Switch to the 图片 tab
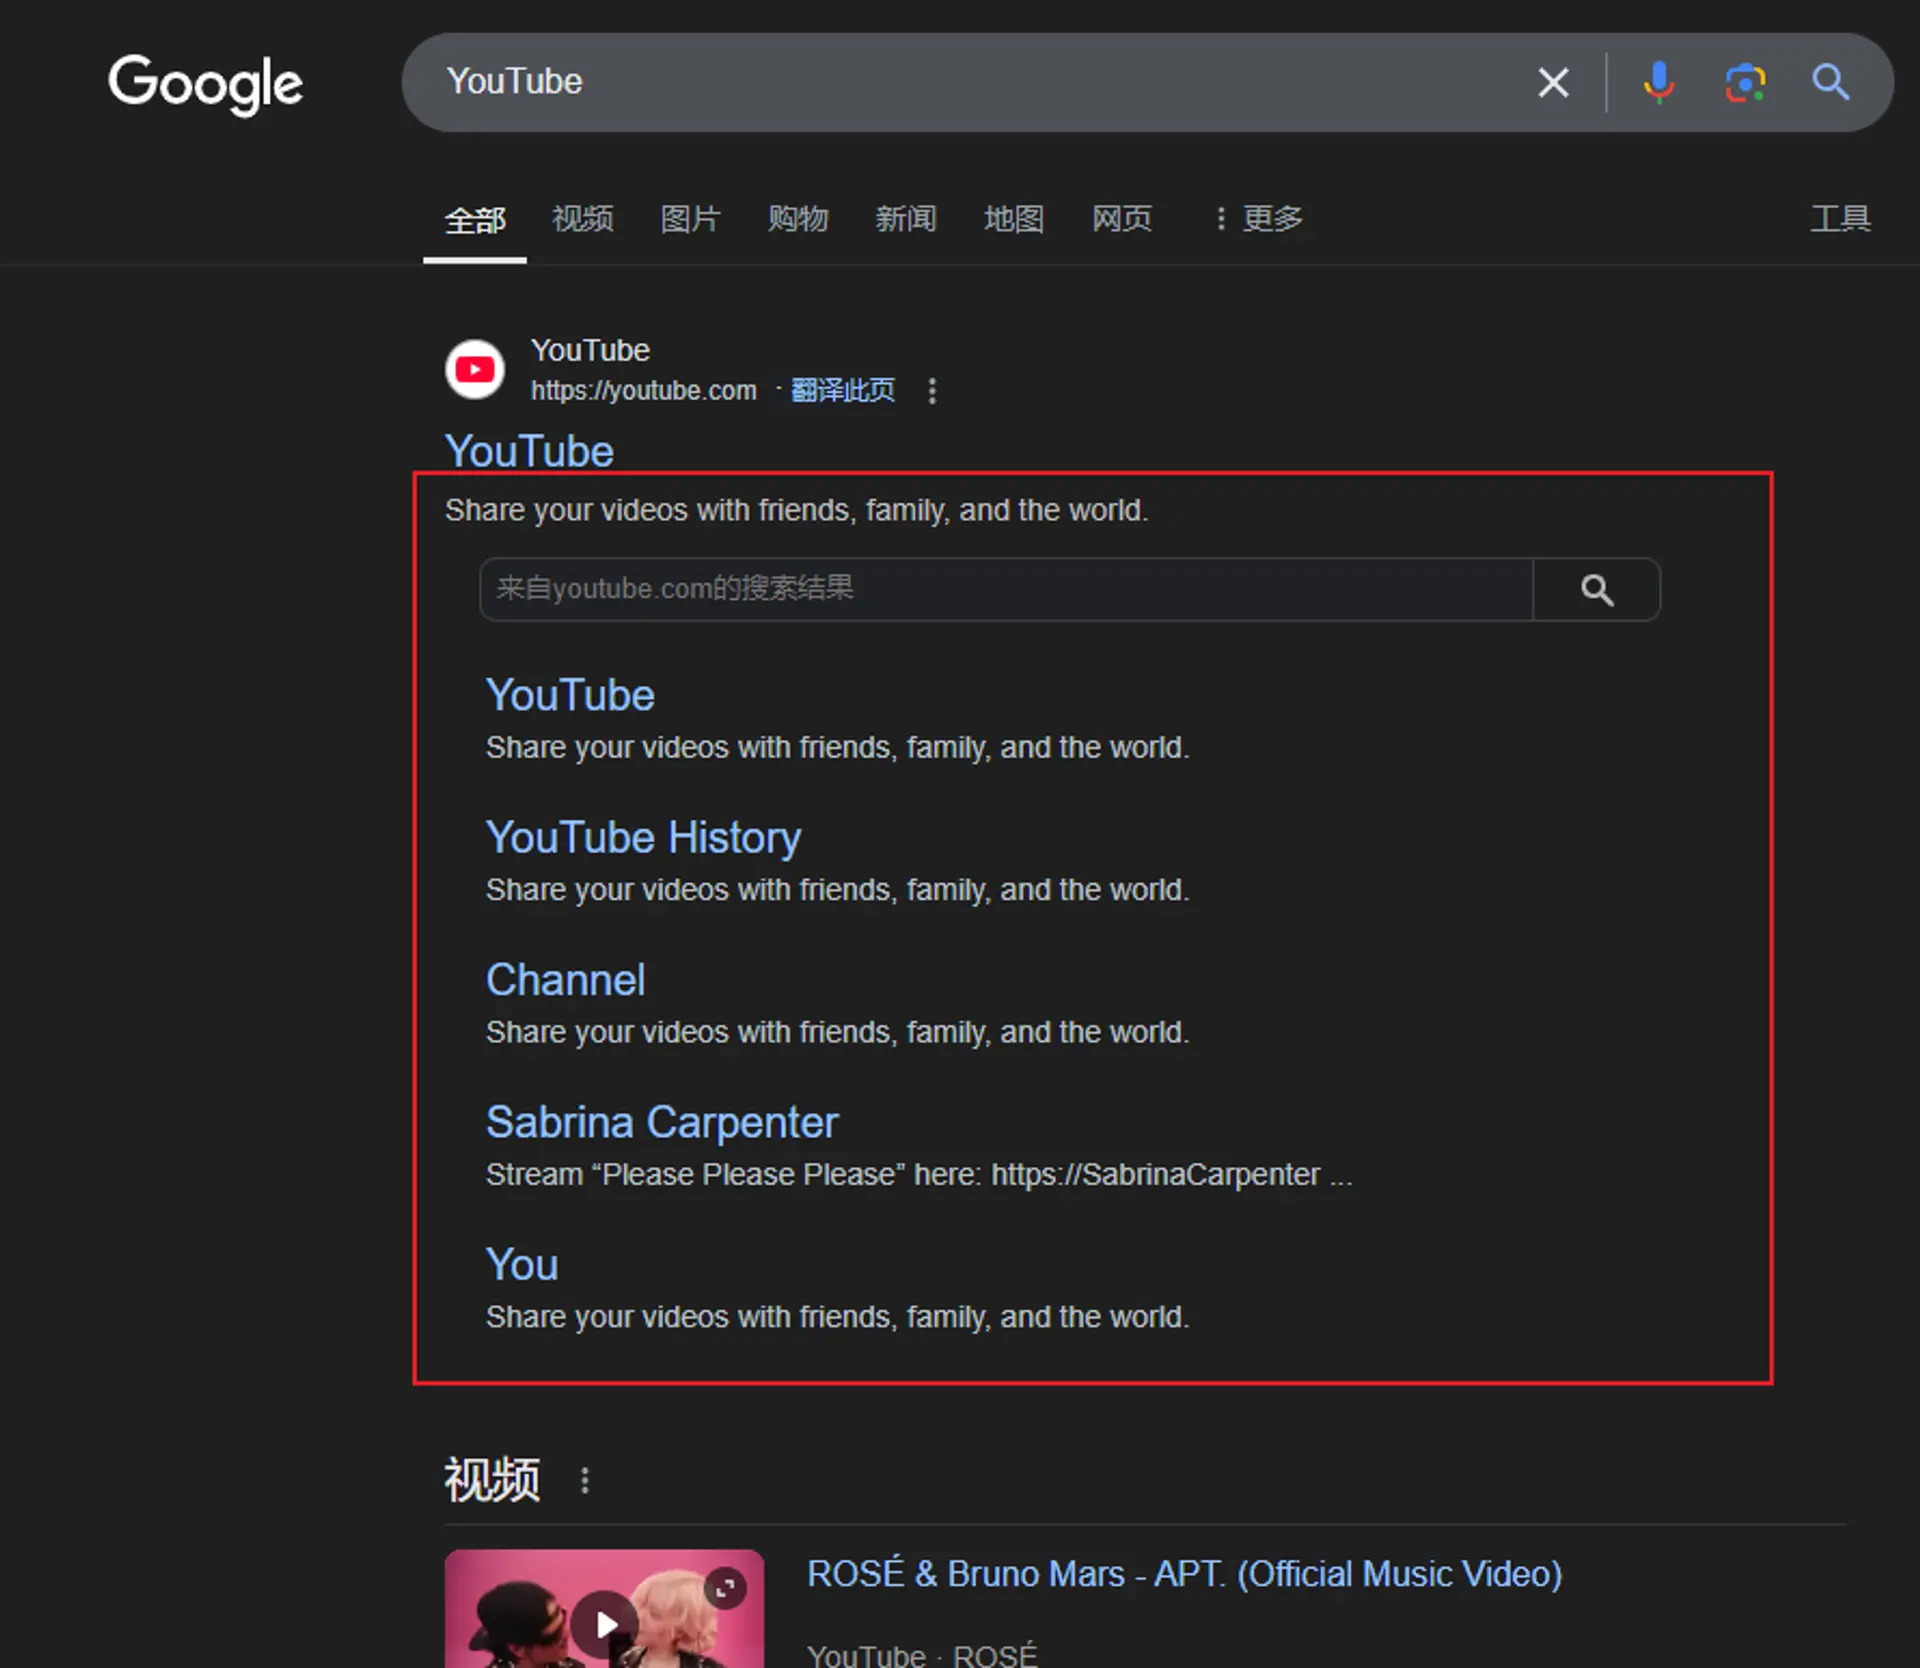1920x1668 pixels. click(690, 219)
